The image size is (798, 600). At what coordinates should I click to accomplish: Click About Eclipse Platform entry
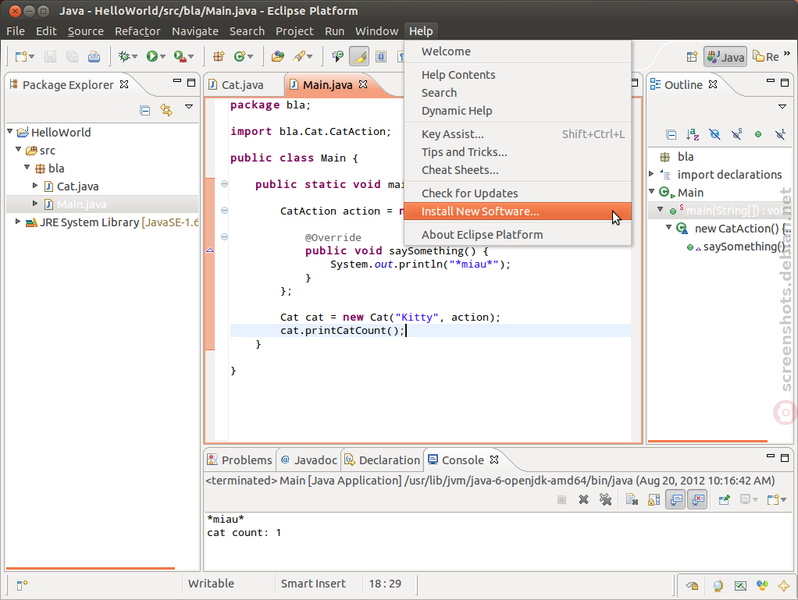pos(518,235)
